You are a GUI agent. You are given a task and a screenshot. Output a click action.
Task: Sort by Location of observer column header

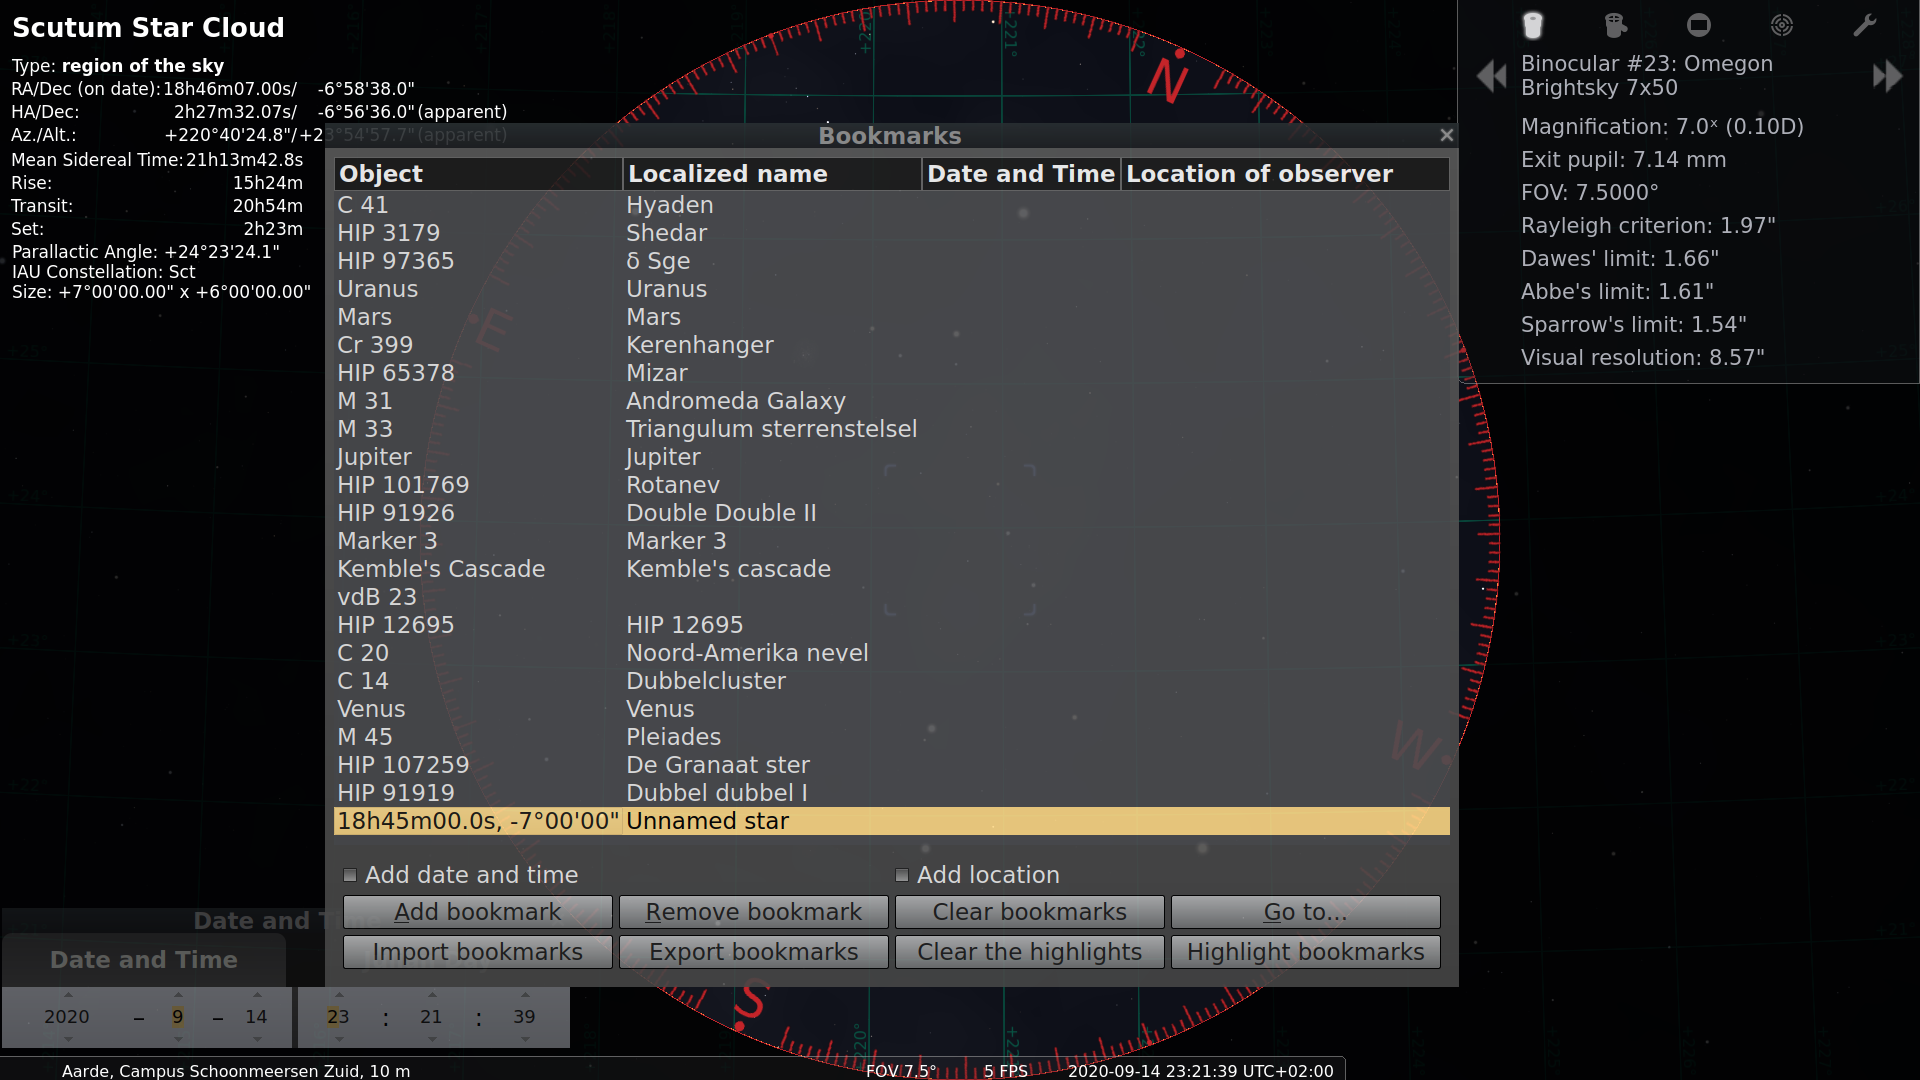click(x=1285, y=174)
